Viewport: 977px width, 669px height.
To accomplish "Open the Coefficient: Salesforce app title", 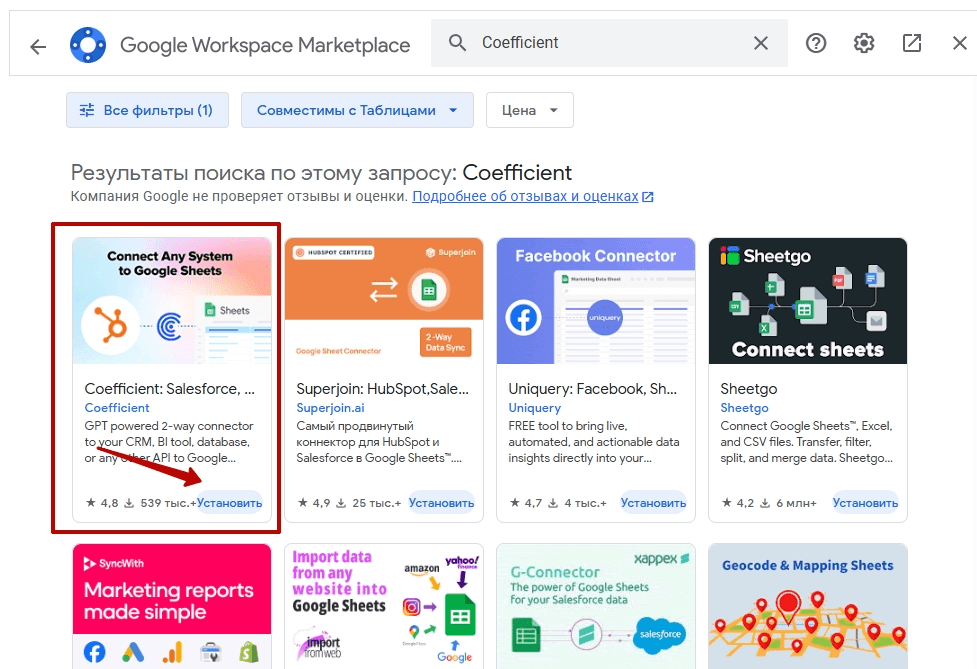I will click(169, 389).
